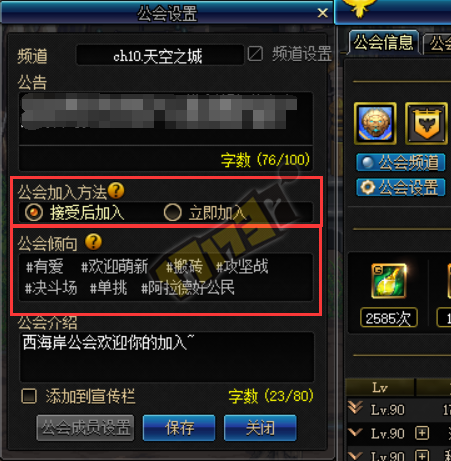Click the help icon beside 公会加入方法
Viewport: 451px width, 461px height.
pyautogui.click(x=116, y=191)
